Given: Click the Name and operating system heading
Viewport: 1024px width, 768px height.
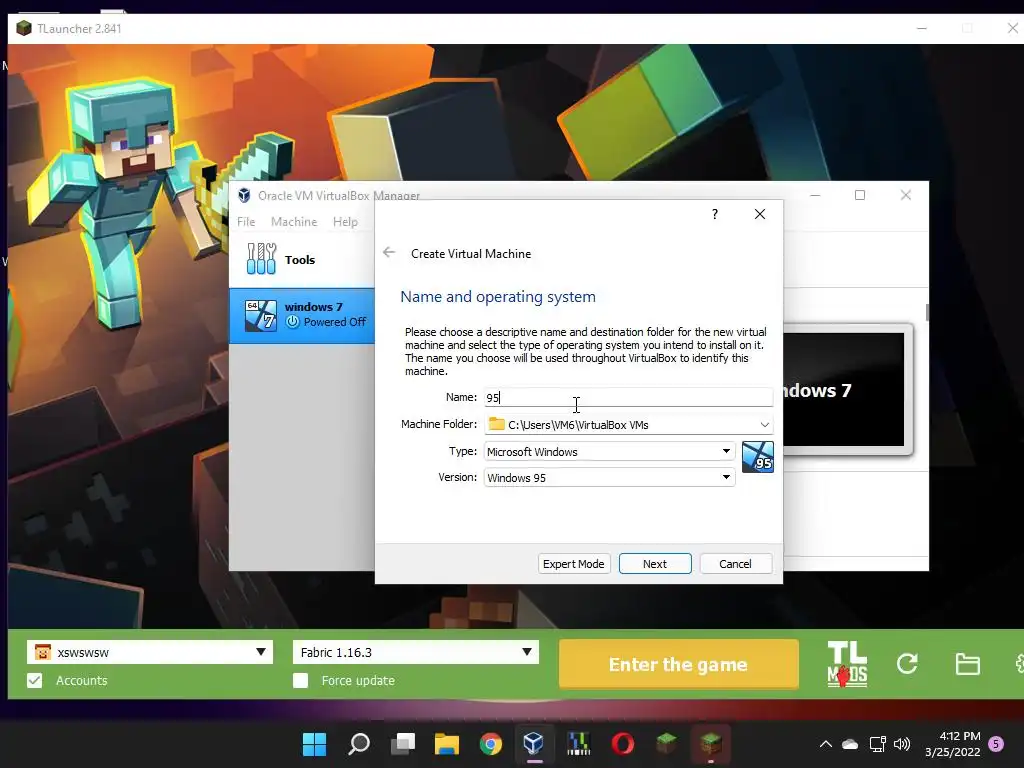Looking at the screenshot, I should (498, 296).
